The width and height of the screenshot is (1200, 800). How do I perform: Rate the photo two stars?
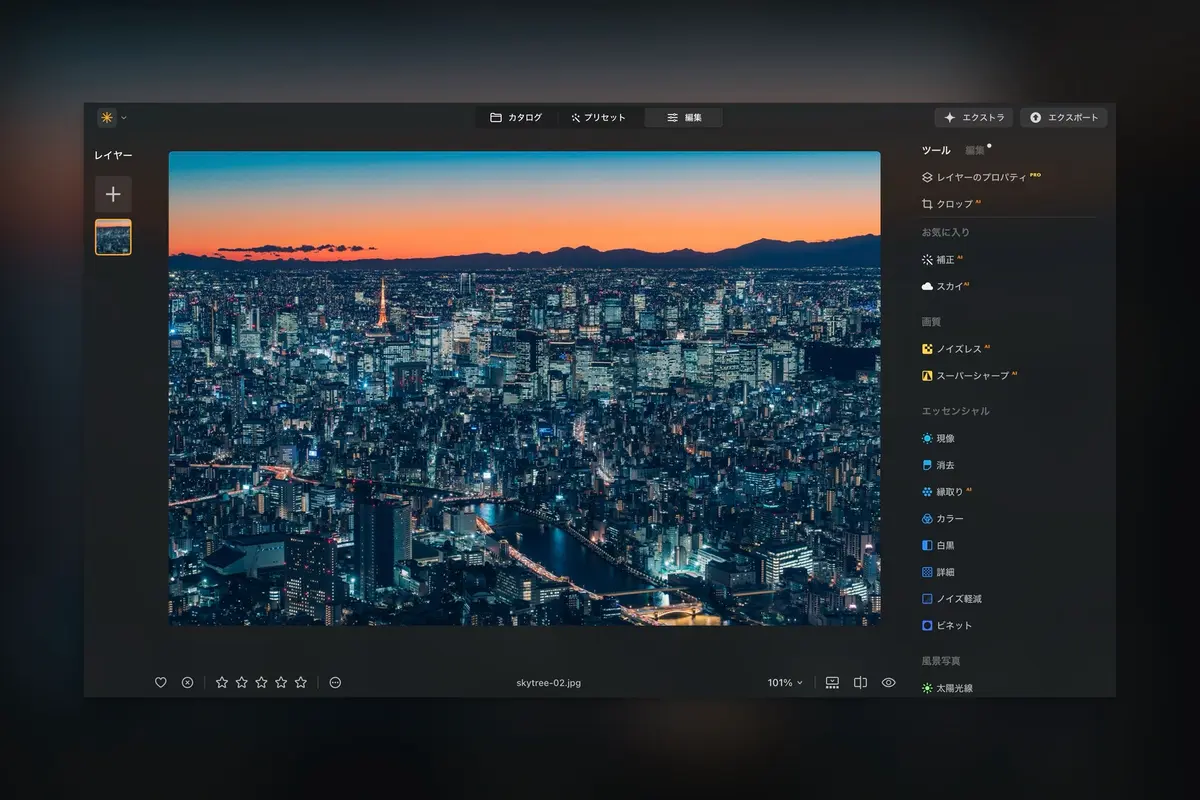[242, 683]
